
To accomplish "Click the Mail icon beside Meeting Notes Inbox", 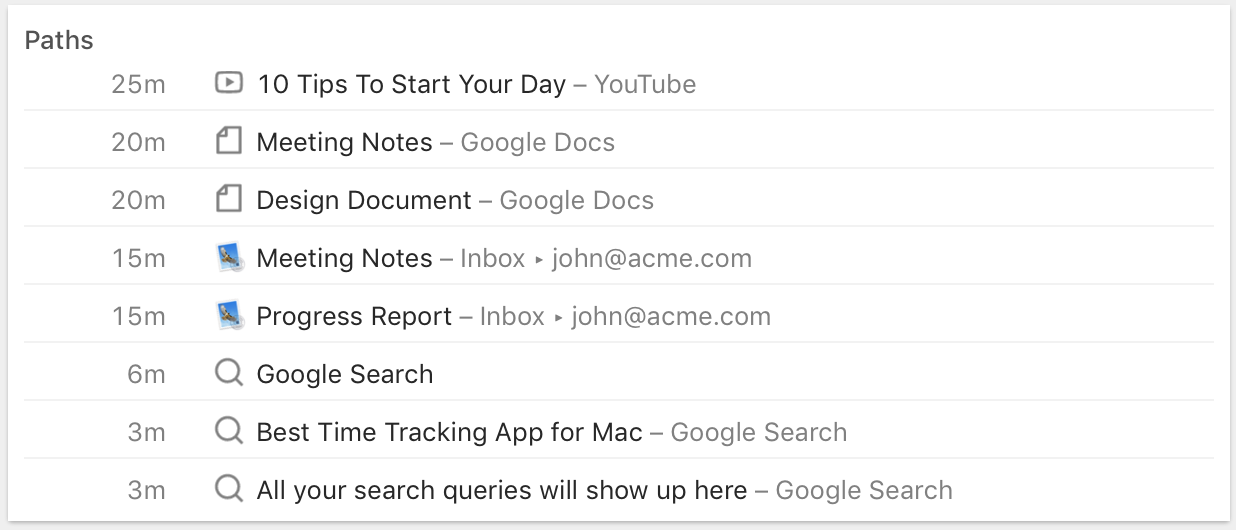I will click(x=229, y=258).
